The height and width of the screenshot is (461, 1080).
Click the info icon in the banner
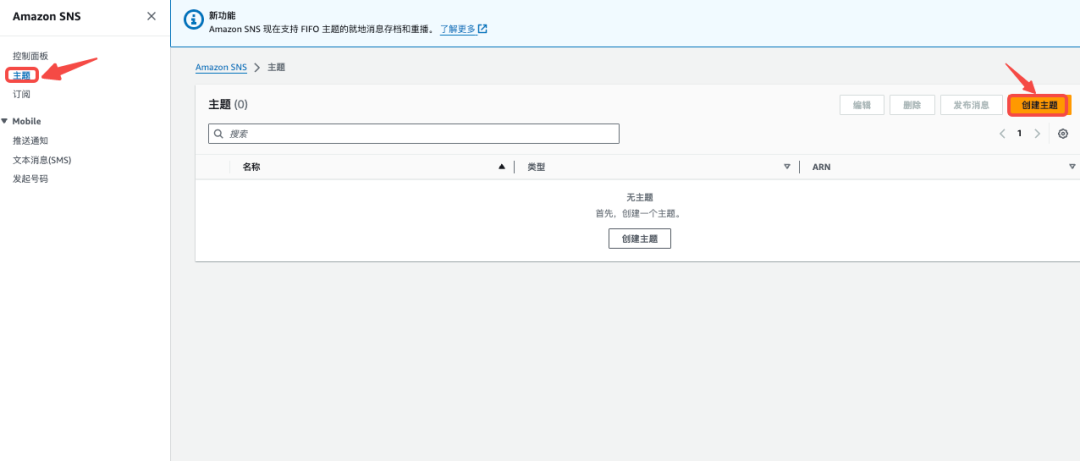point(193,21)
